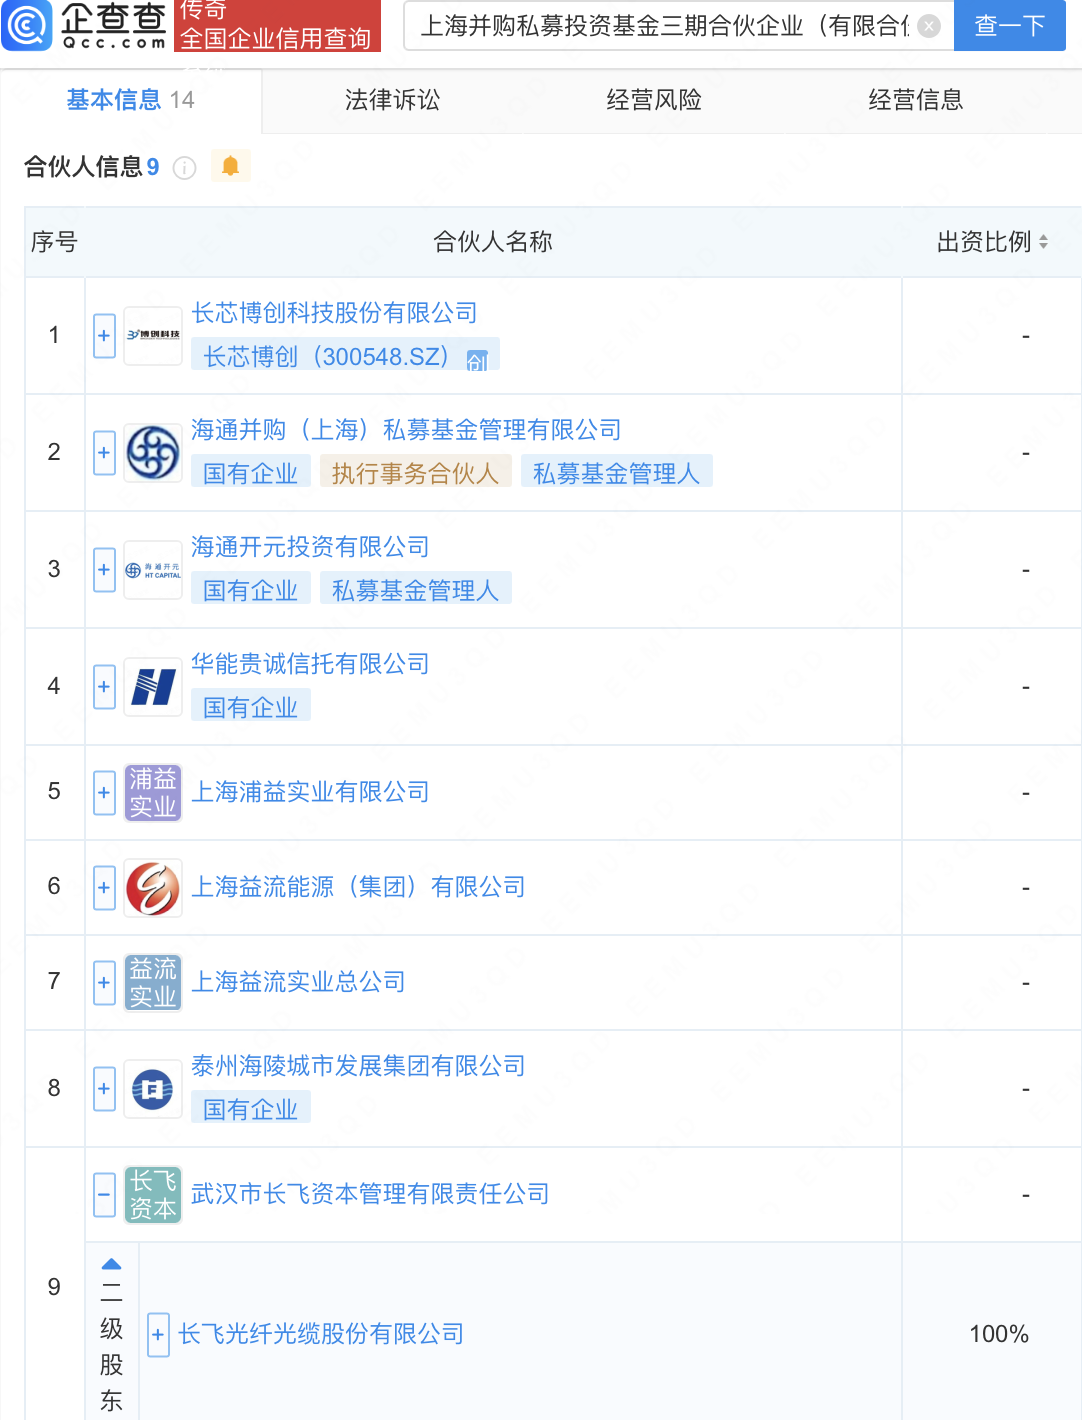Click the orange notification bell icon
The height and width of the screenshot is (1420, 1082).
[x=230, y=166]
